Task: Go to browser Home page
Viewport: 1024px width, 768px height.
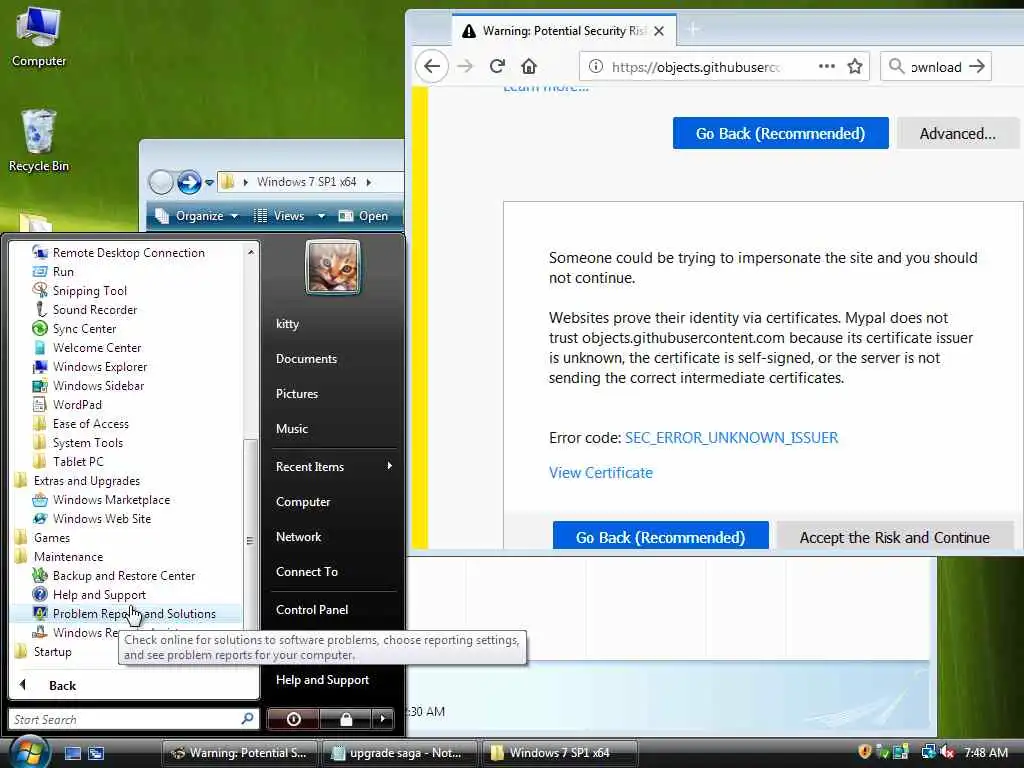Action: pos(529,66)
